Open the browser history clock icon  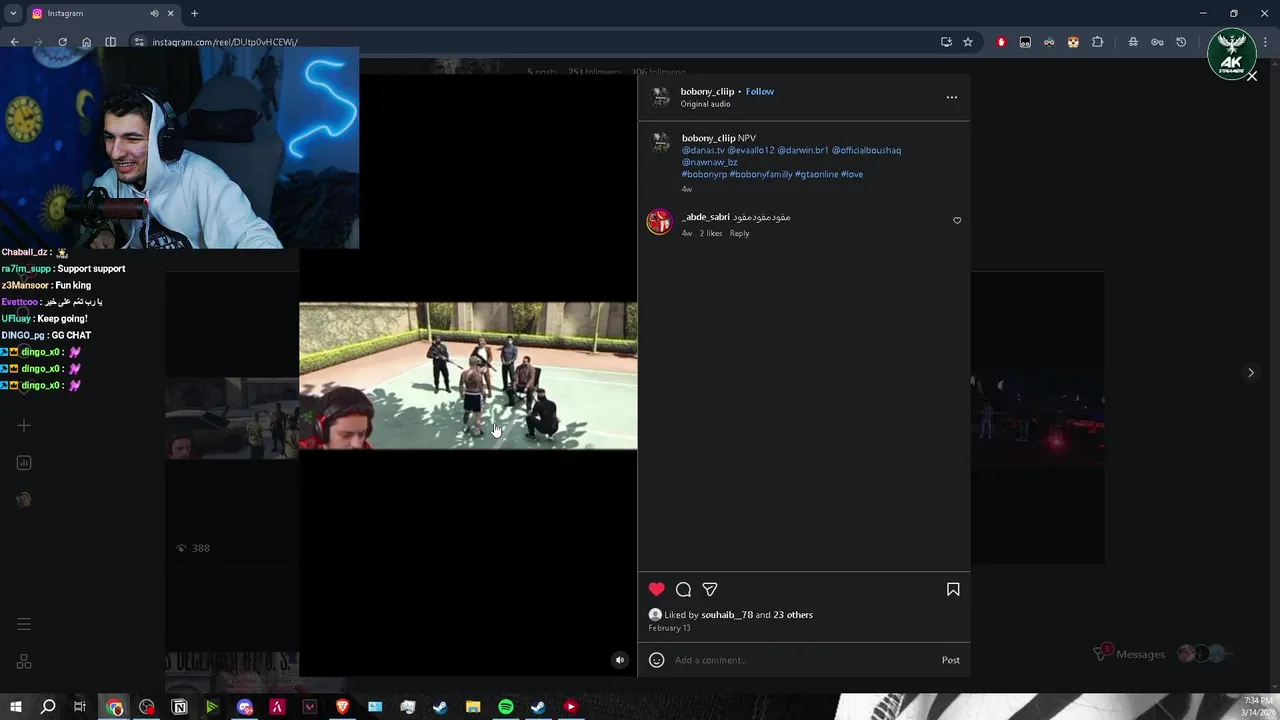tap(1181, 42)
